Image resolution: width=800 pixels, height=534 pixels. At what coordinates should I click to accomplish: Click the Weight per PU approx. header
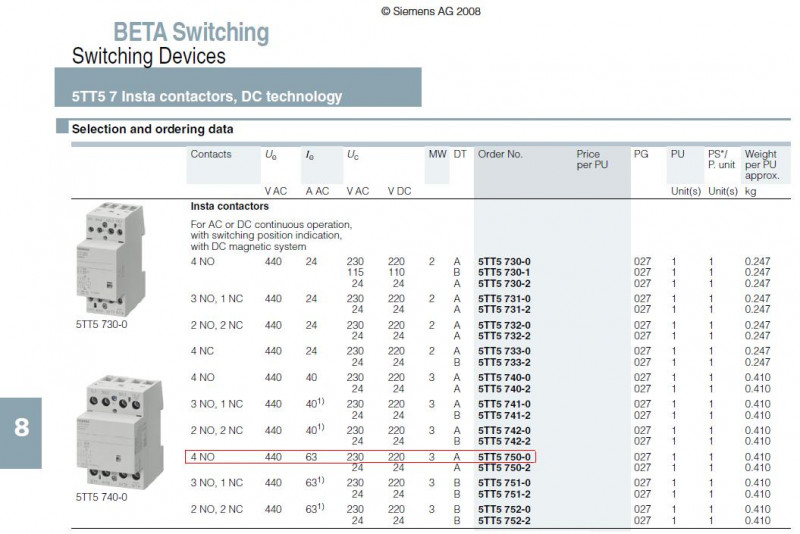[762, 165]
